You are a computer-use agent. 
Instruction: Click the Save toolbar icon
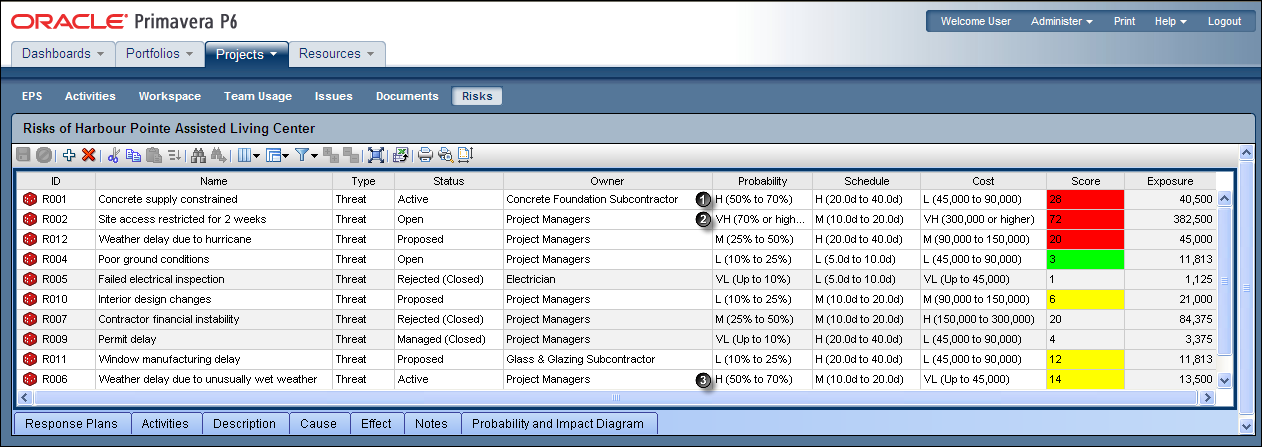click(24, 155)
